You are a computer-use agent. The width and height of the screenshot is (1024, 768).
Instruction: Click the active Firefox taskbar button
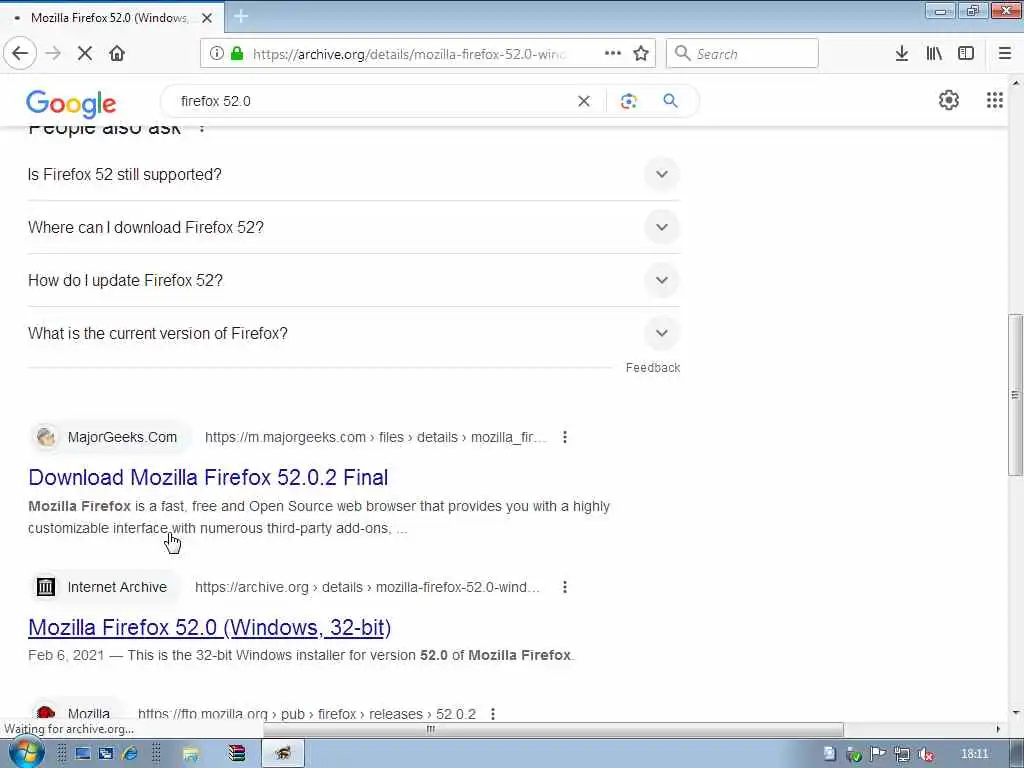[283, 754]
